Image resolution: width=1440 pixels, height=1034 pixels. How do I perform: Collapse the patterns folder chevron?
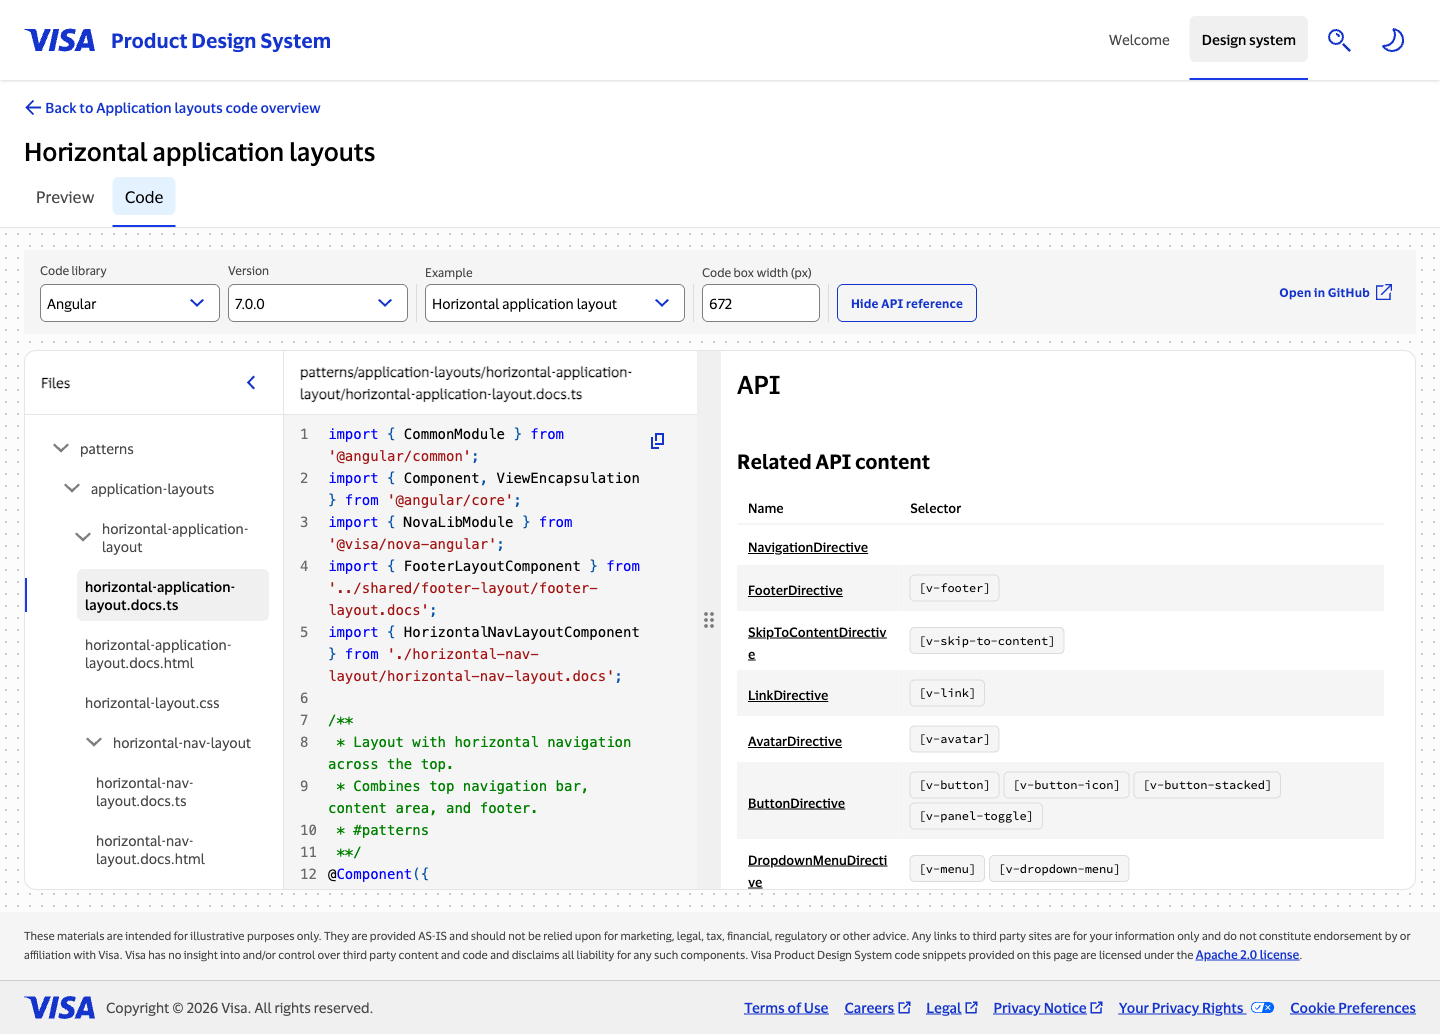tap(61, 448)
